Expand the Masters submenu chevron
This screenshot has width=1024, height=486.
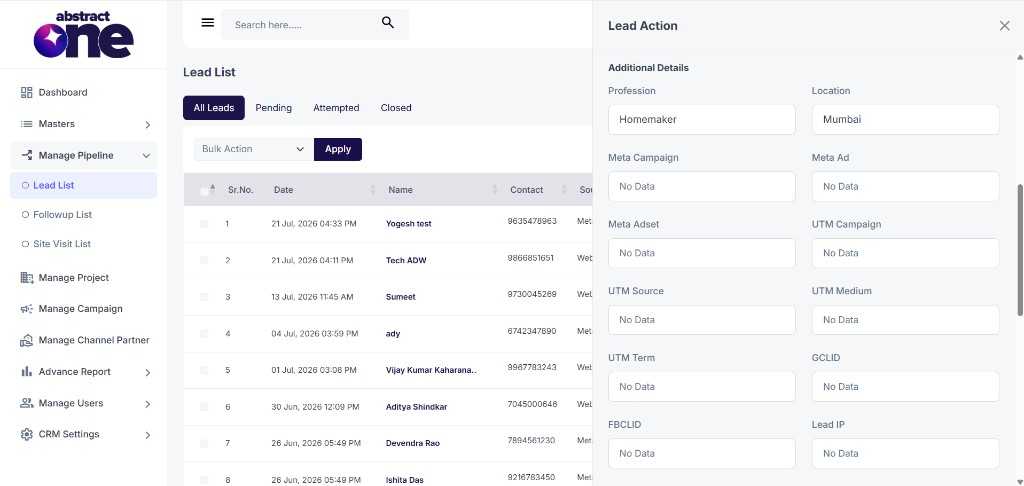[148, 124]
